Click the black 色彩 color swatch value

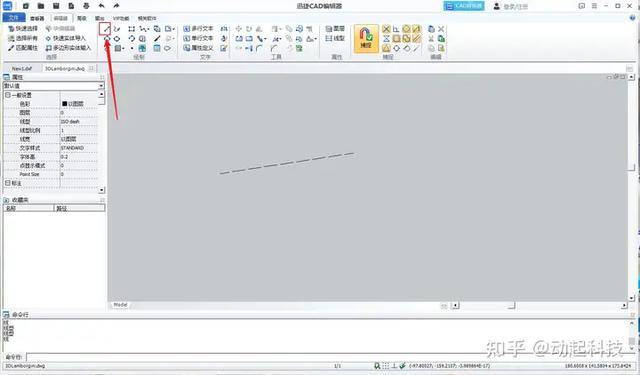pyautogui.click(x=64, y=104)
